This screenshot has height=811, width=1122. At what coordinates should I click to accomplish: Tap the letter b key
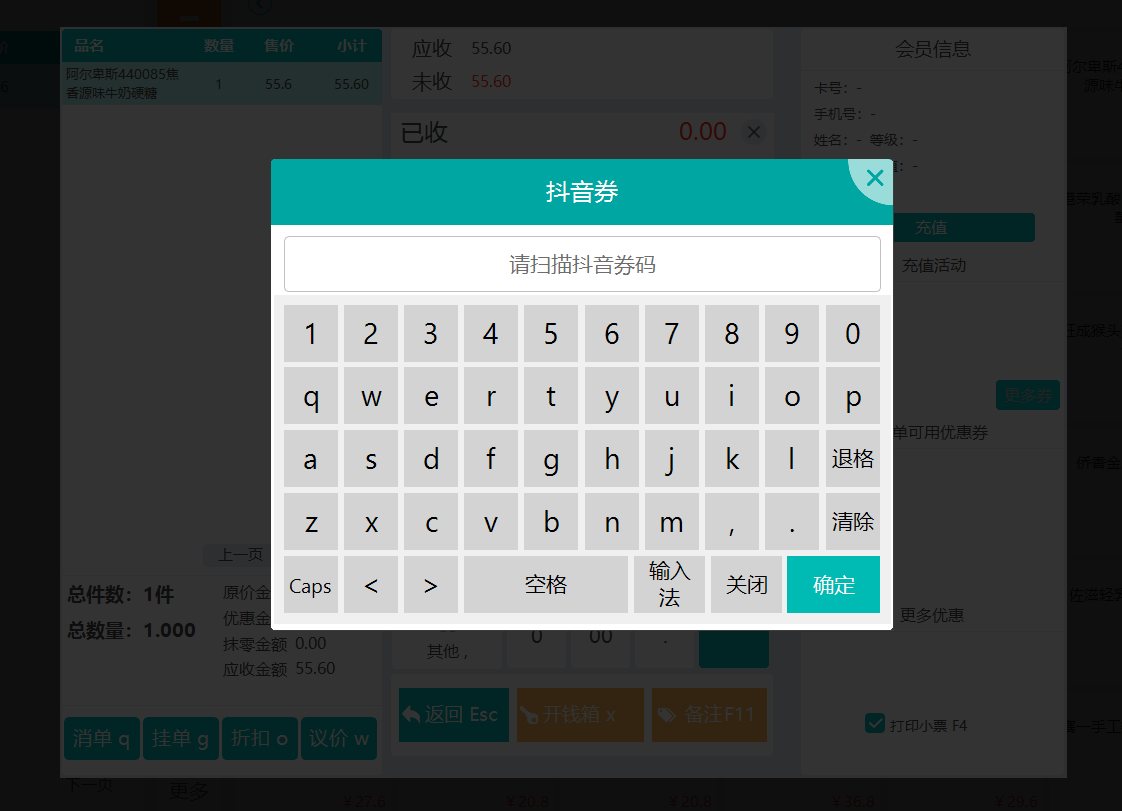551,522
